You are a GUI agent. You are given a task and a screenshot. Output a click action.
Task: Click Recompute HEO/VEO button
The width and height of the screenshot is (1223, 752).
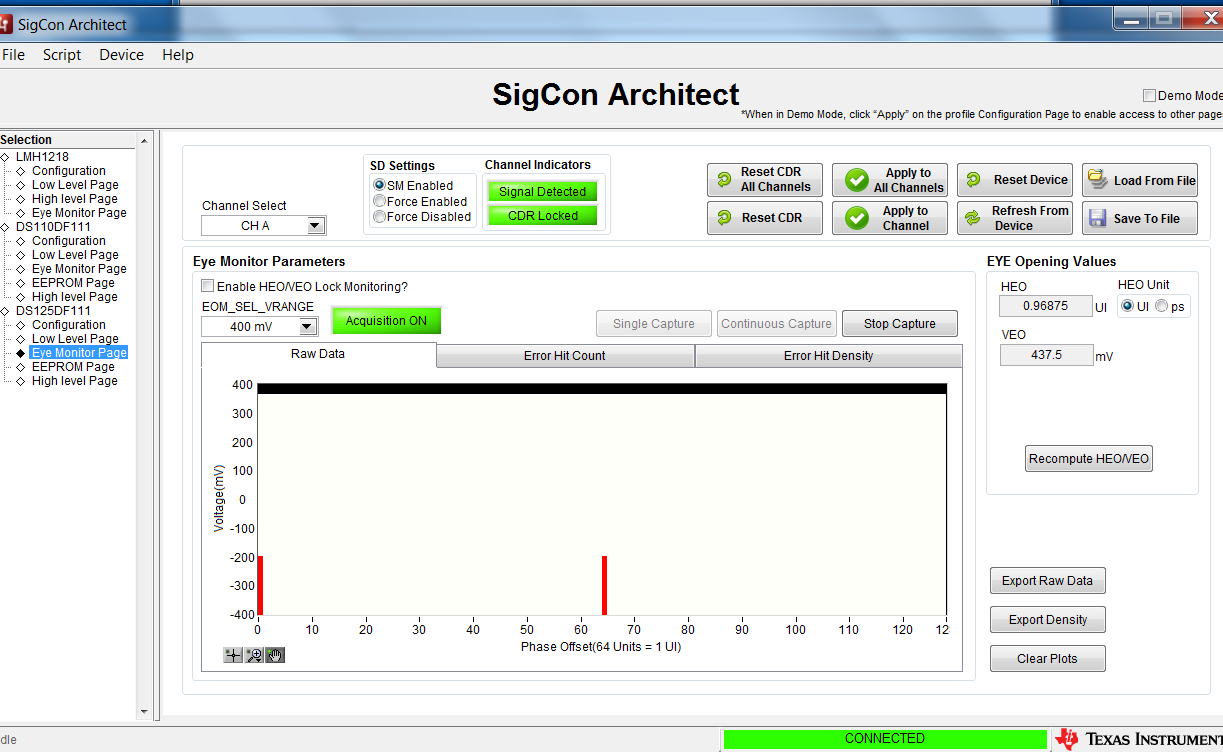(x=1089, y=459)
